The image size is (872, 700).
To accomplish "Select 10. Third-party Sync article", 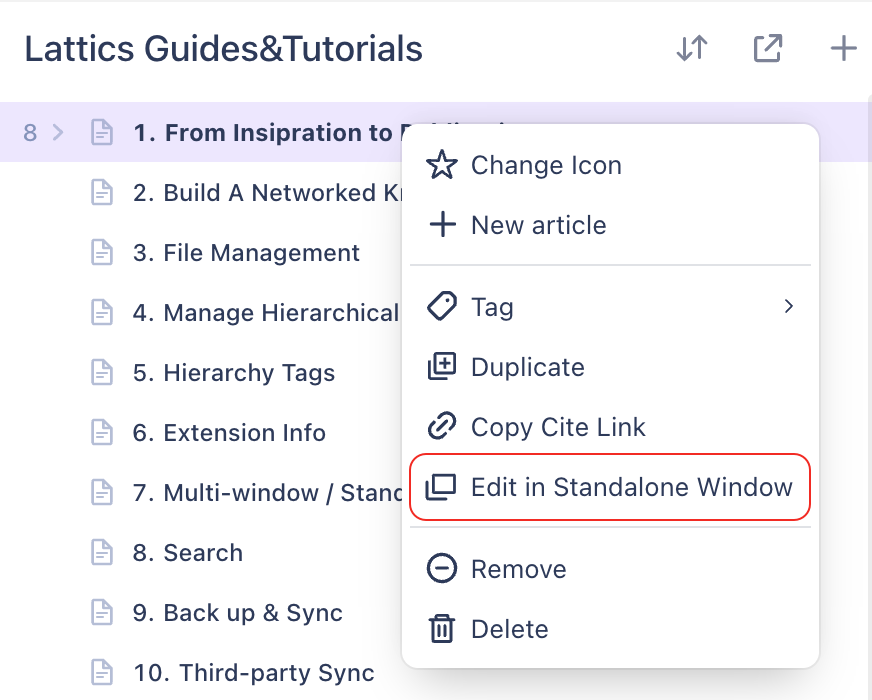I will 254,673.
